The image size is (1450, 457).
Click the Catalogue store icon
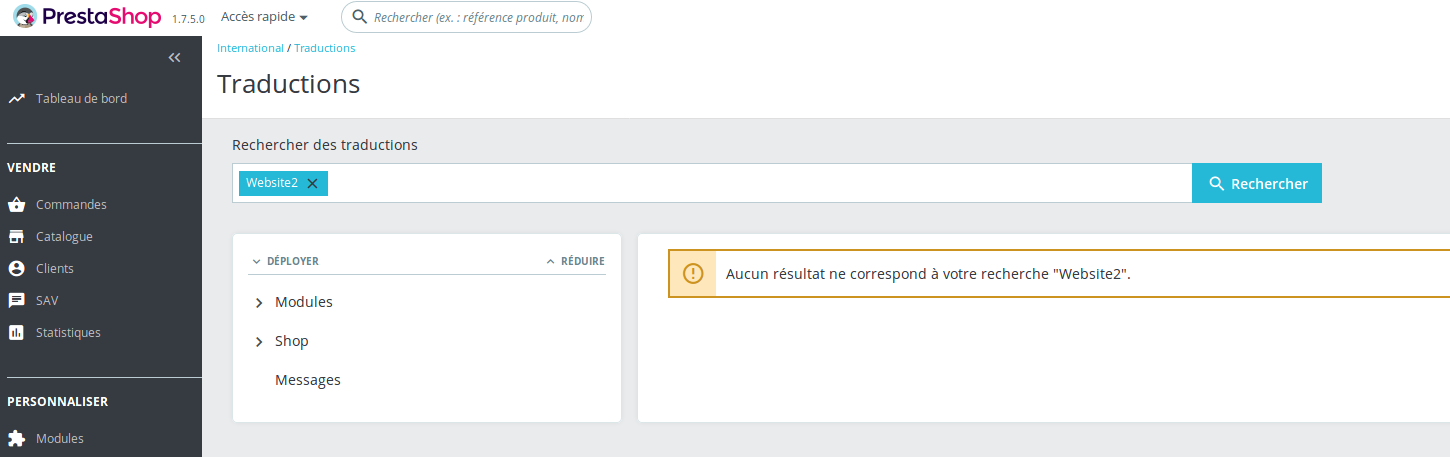tap(16, 237)
